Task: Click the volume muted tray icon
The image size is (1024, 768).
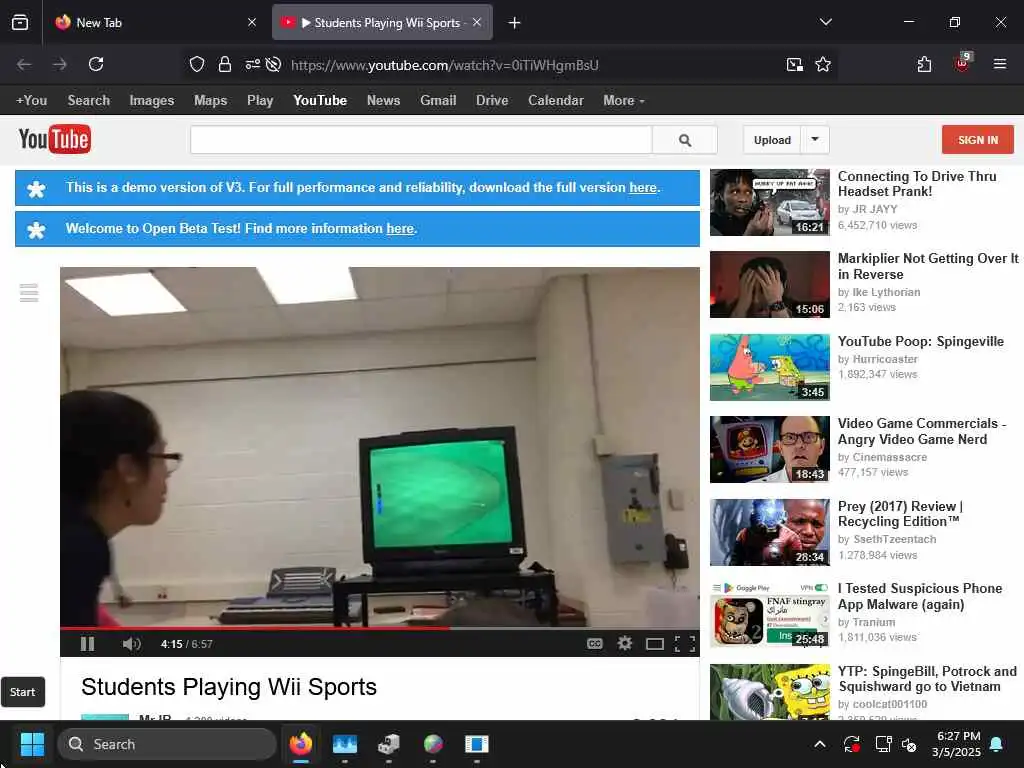Action: tap(908, 744)
